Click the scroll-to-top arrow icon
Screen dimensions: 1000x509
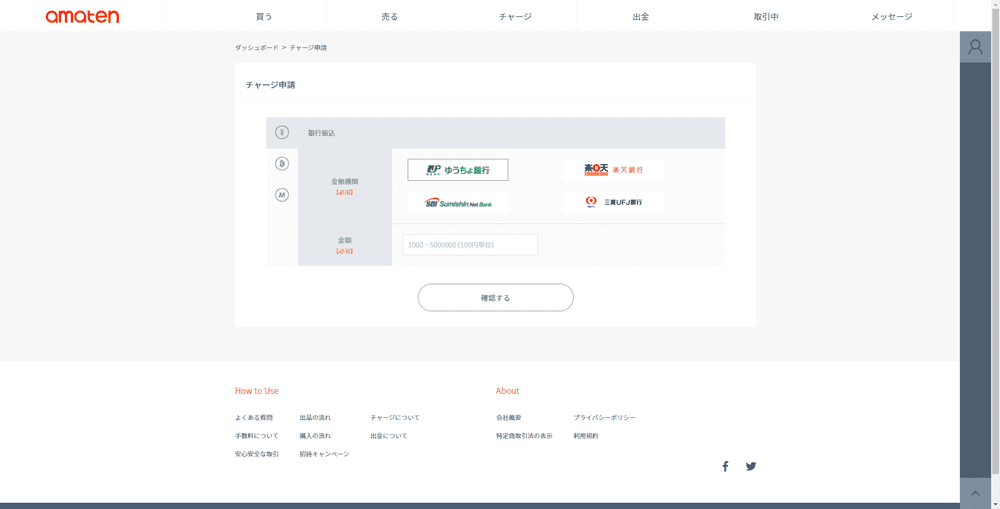pyautogui.click(x=975, y=493)
